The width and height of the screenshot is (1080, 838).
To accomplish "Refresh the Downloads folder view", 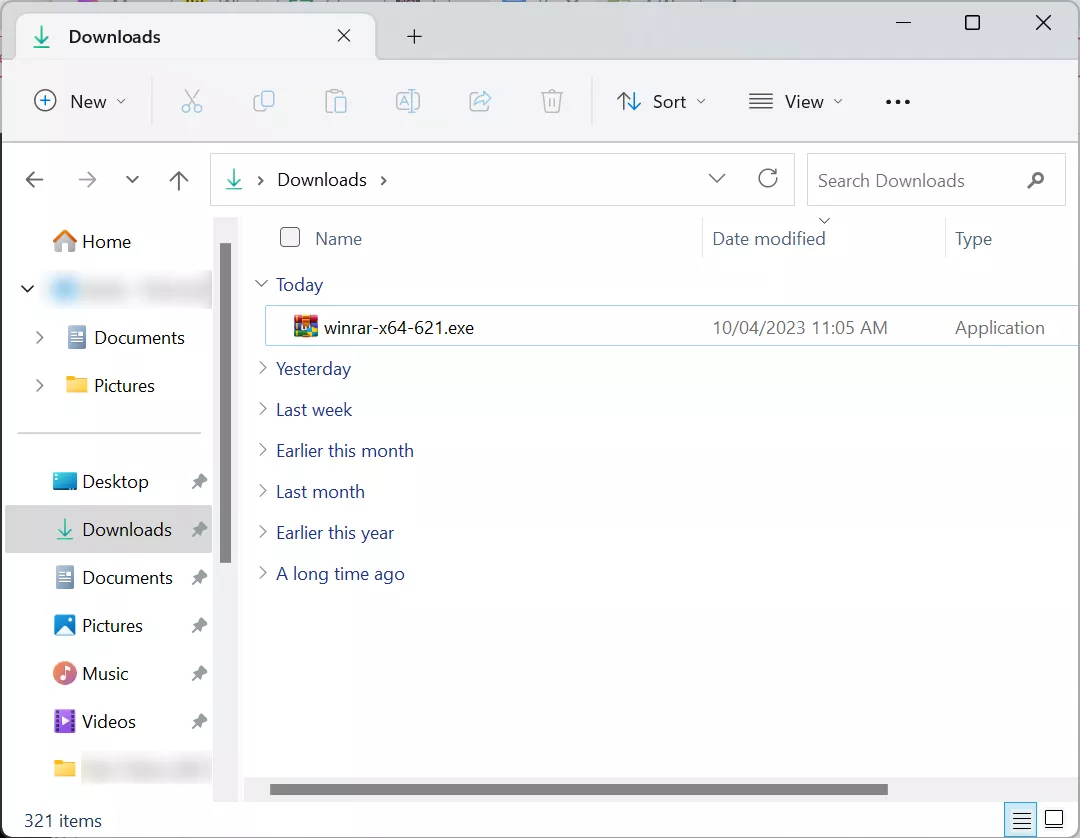I will click(x=768, y=179).
